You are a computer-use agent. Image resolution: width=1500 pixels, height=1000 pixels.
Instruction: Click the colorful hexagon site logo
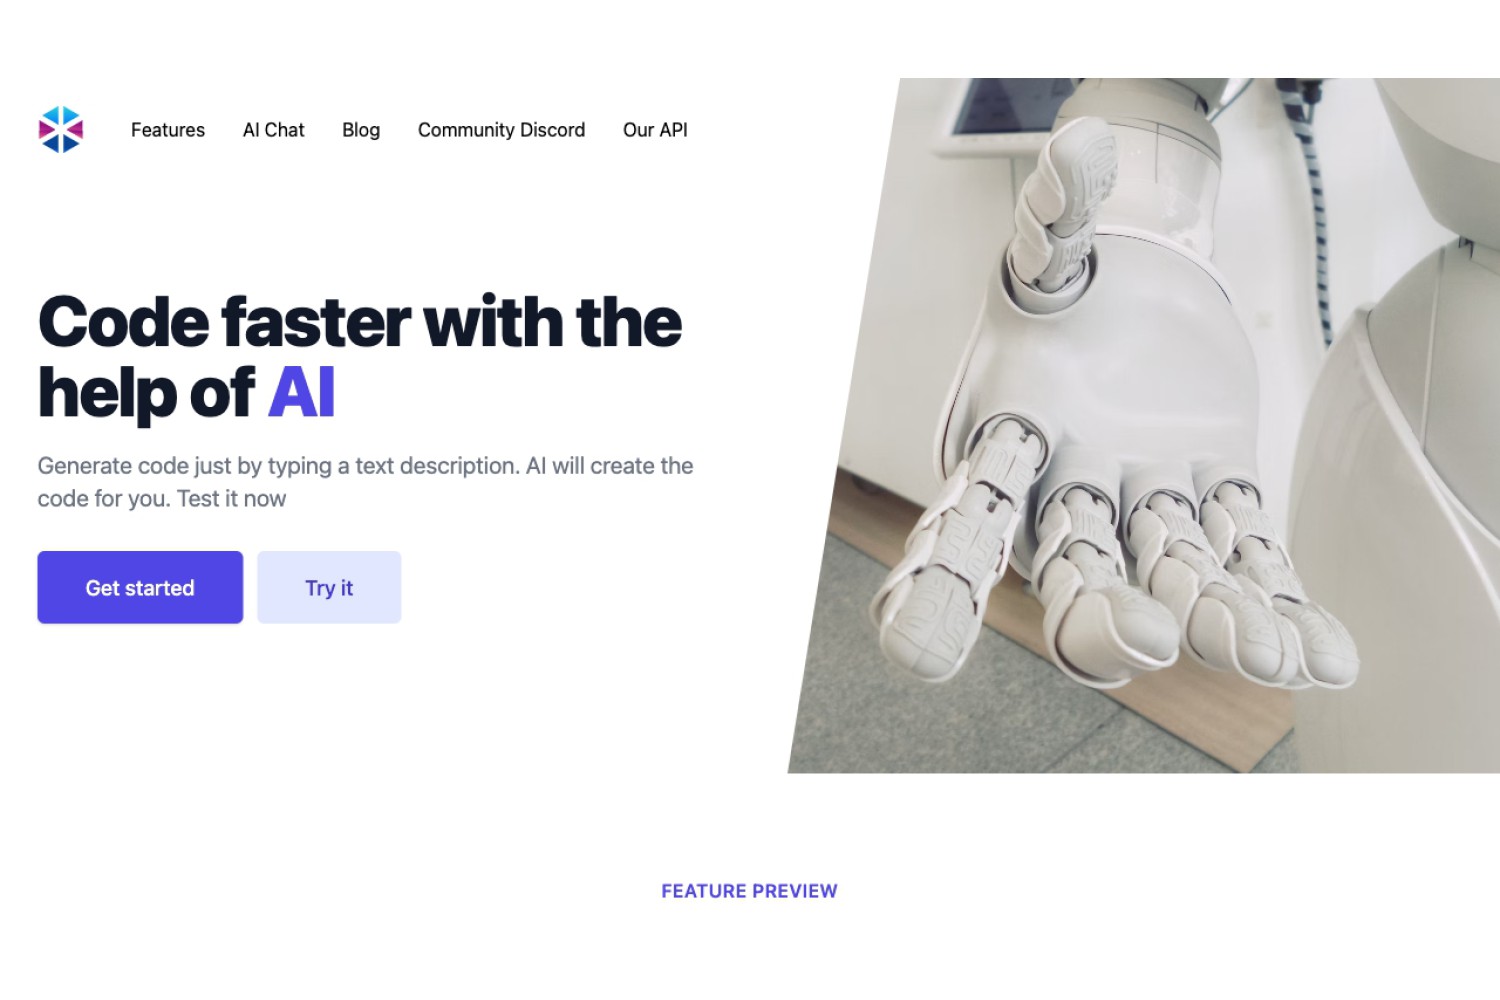[x=61, y=130]
